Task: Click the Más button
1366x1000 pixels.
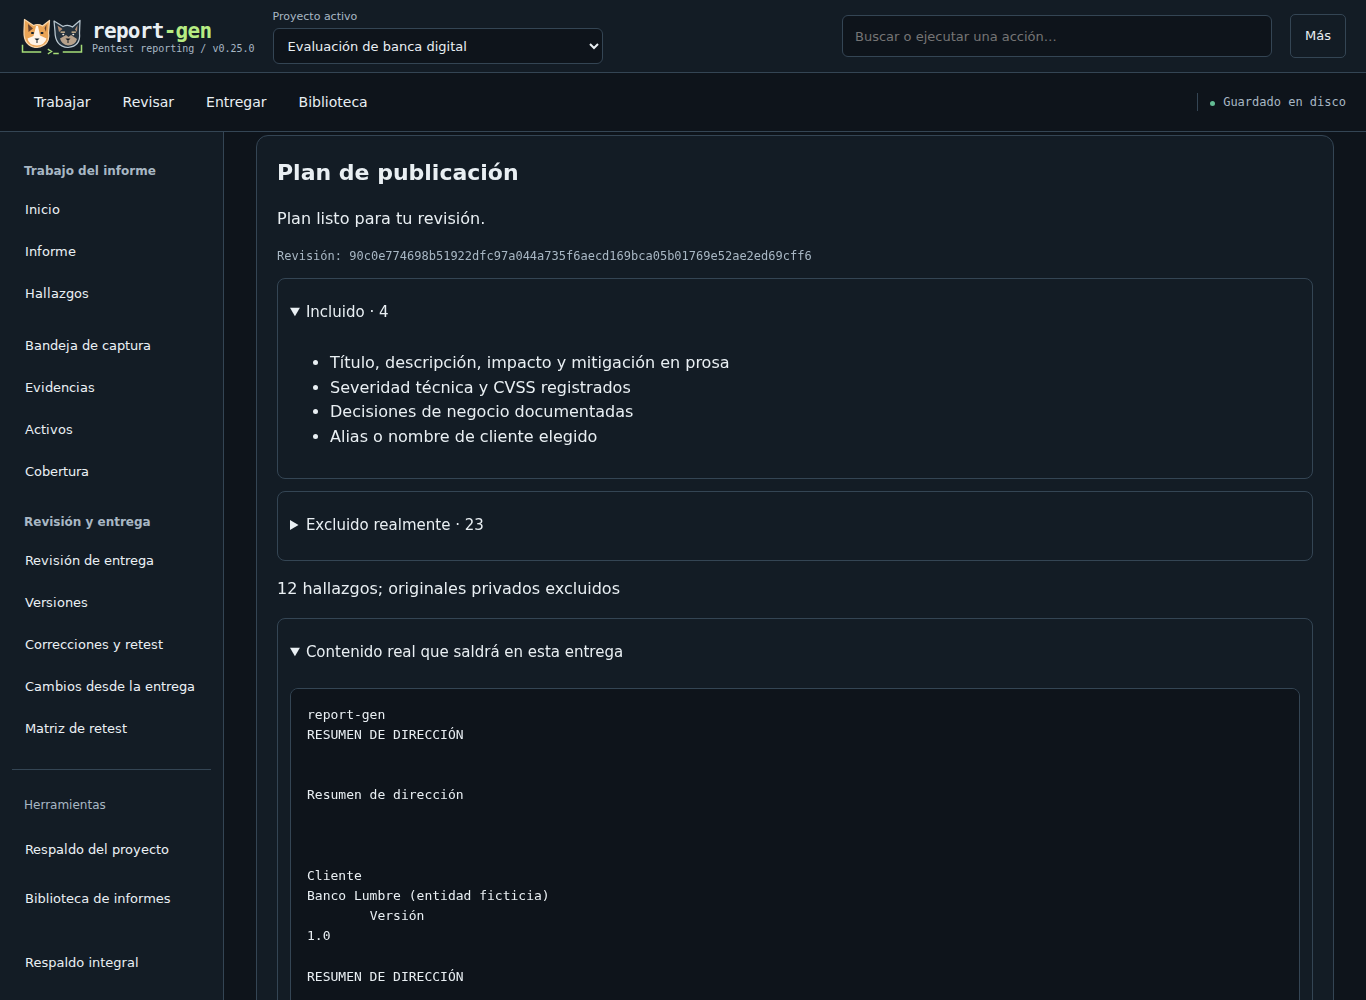Action: pyautogui.click(x=1318, y=36)
